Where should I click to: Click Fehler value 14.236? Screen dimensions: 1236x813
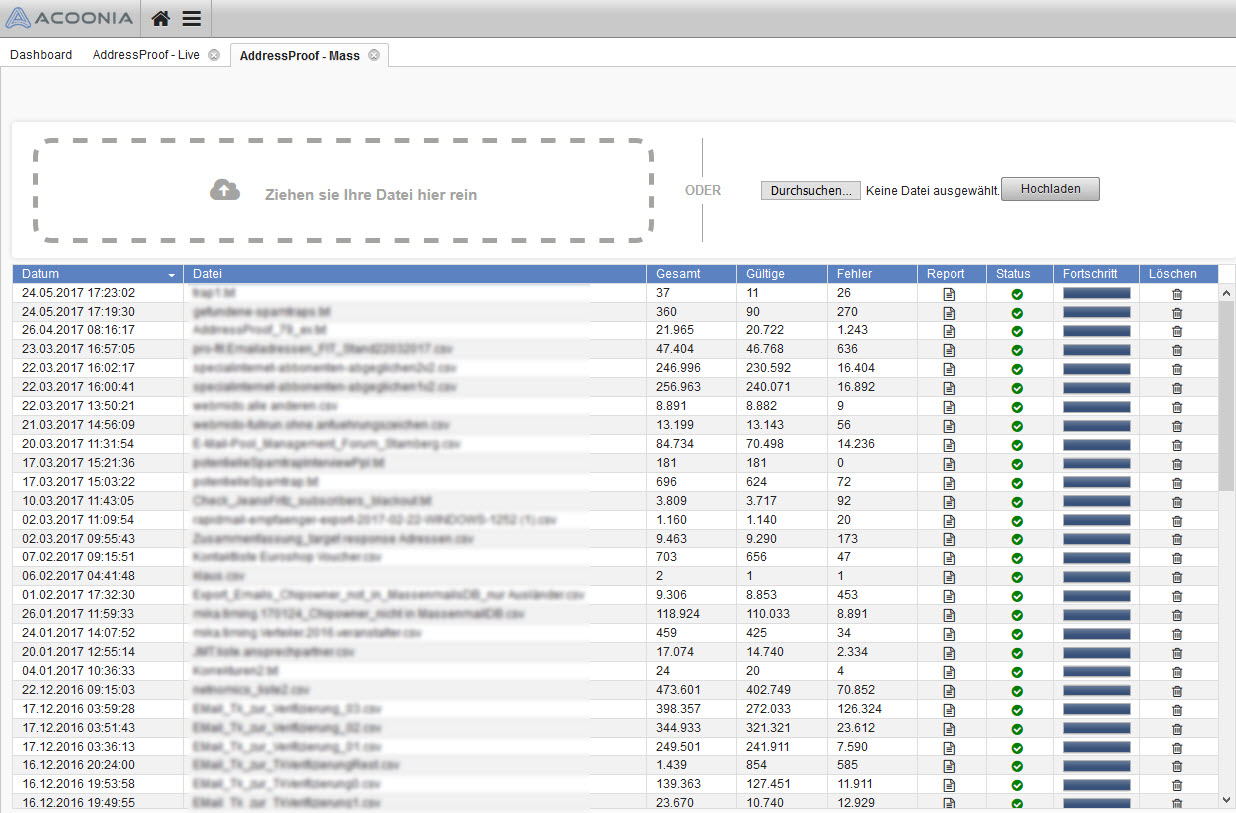pyautogui.click(x=857, y=444)
